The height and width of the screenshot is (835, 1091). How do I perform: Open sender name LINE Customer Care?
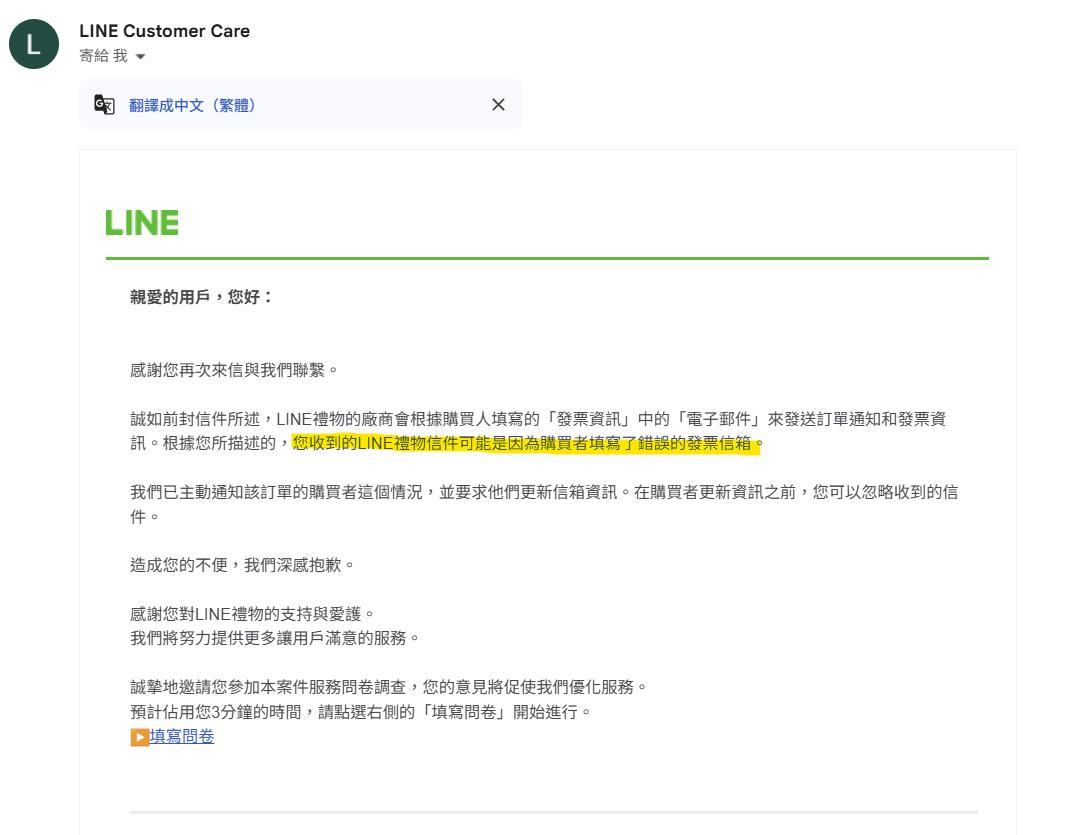[x=164, y=31]
